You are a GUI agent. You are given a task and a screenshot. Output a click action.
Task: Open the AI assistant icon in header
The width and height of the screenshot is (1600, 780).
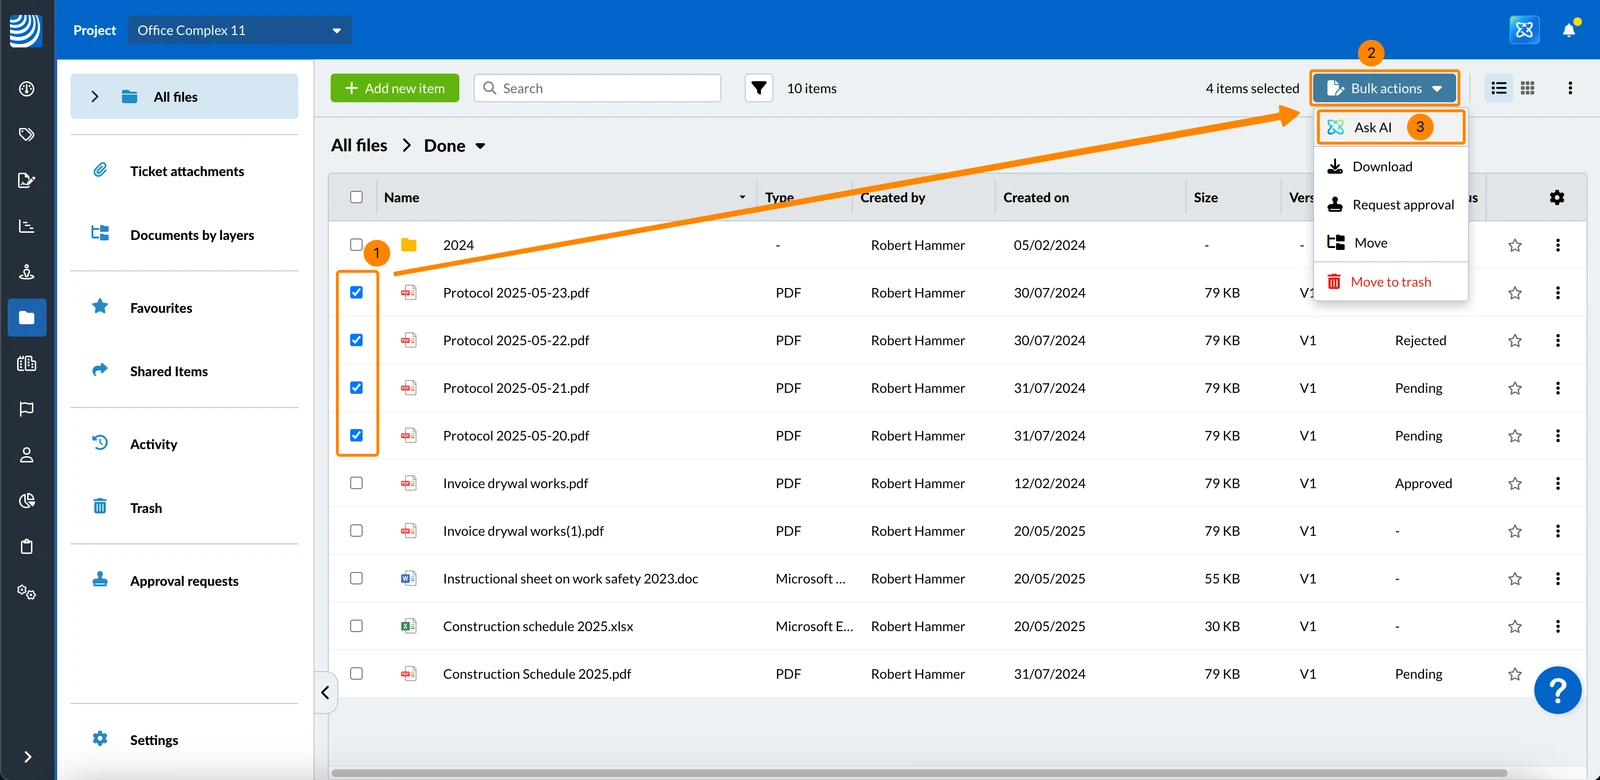1524,29
